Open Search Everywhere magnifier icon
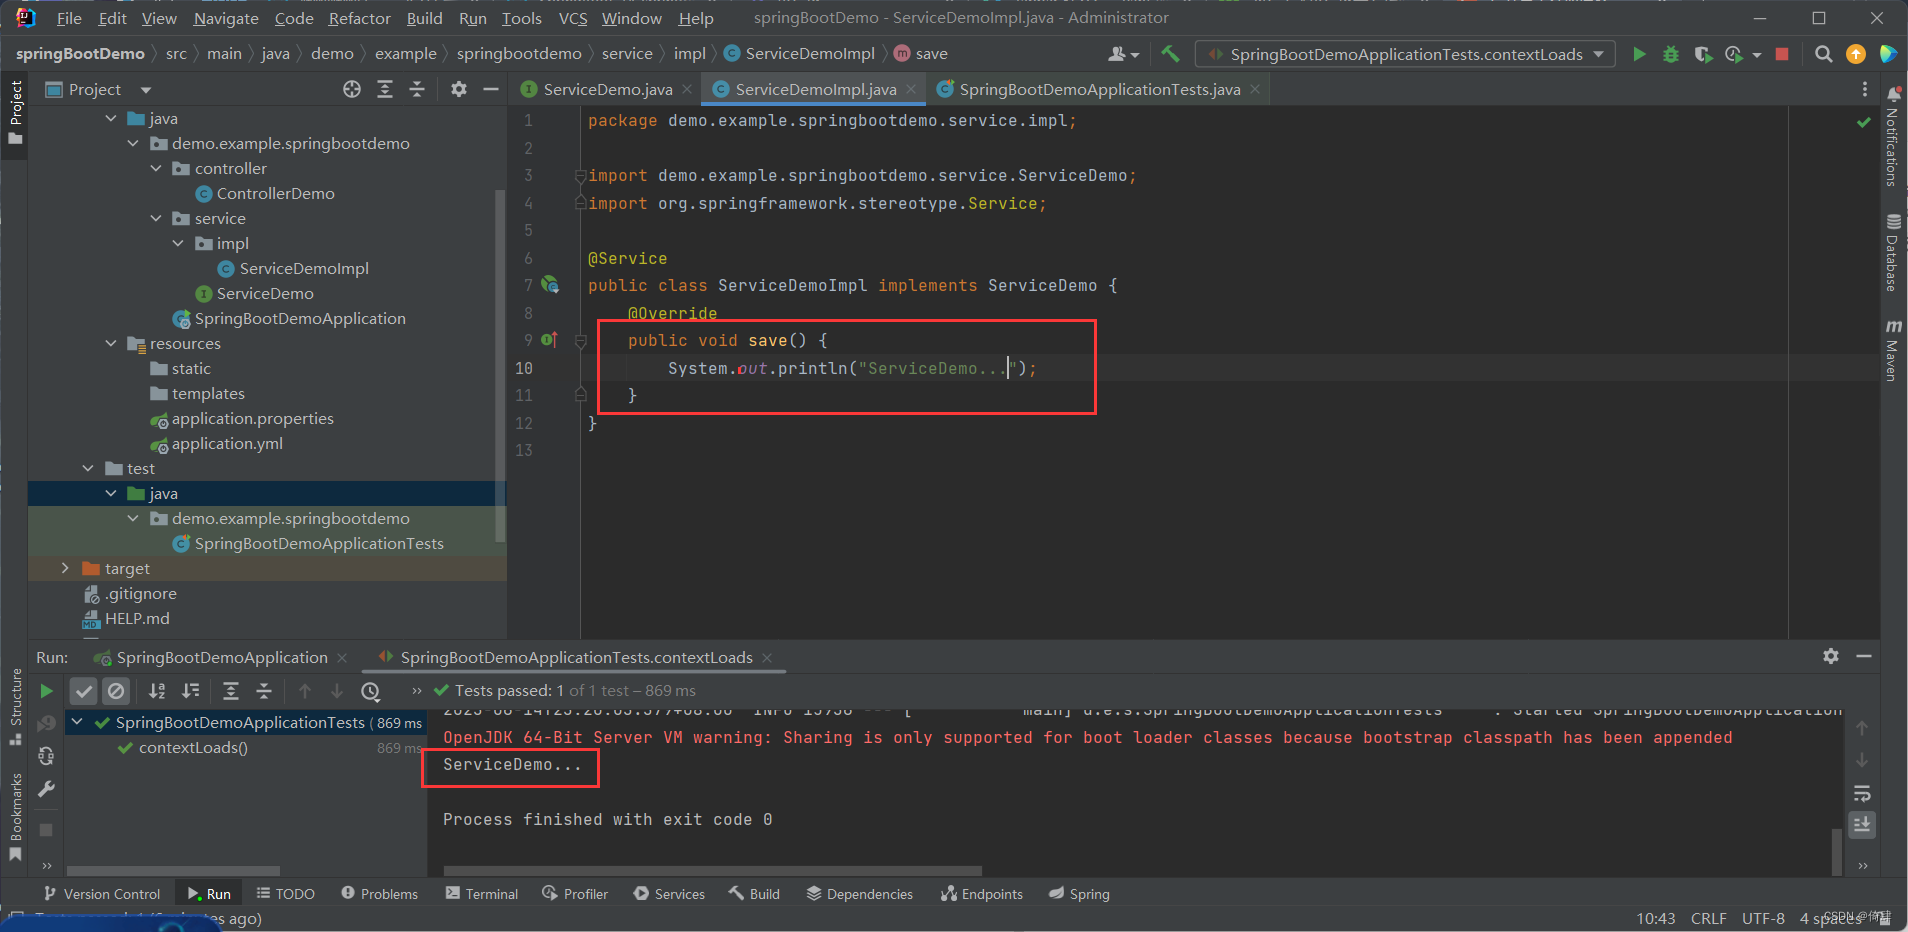This screenshot has width=1908, height=932. click(1824, 54)
